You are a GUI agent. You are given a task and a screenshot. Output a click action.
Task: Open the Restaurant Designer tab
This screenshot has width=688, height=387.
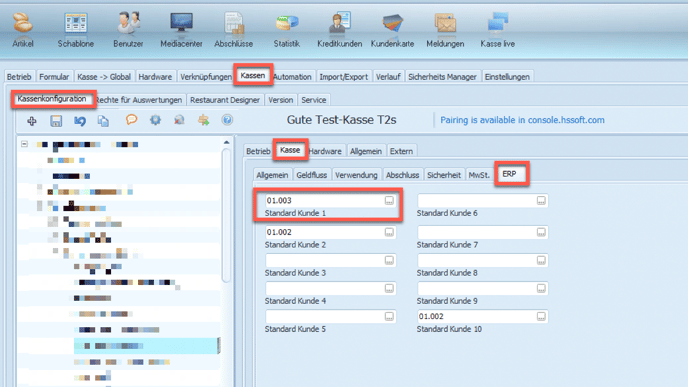225,100
